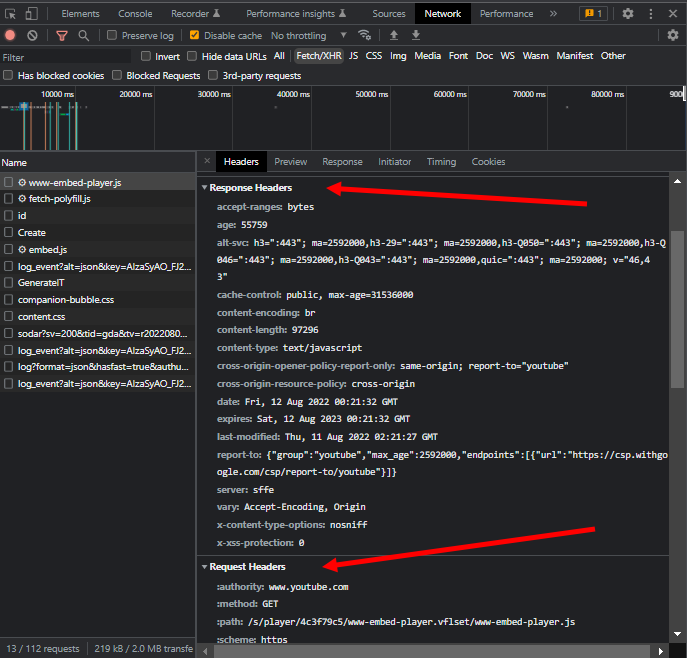The width and height of the screenshot is (687, 658).
Task: Switch to the Preview tab
Action: pyautogui.click(x=290, y=162)
